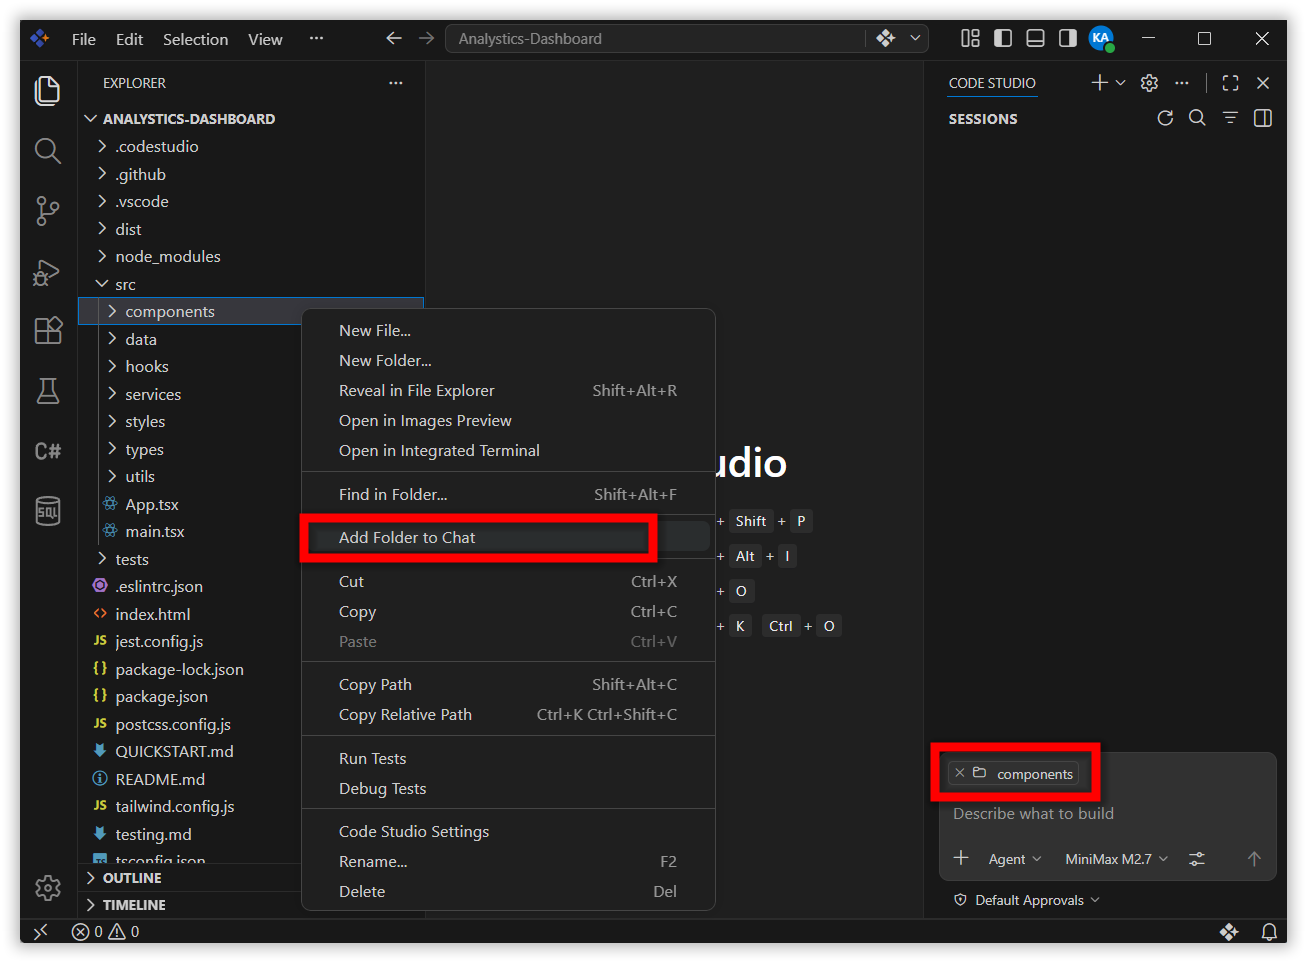Image resolution: width=1307 pixels, height=963 pixels.
Task: Search sessions with the magnifier icon
Action: [1197, 118]
